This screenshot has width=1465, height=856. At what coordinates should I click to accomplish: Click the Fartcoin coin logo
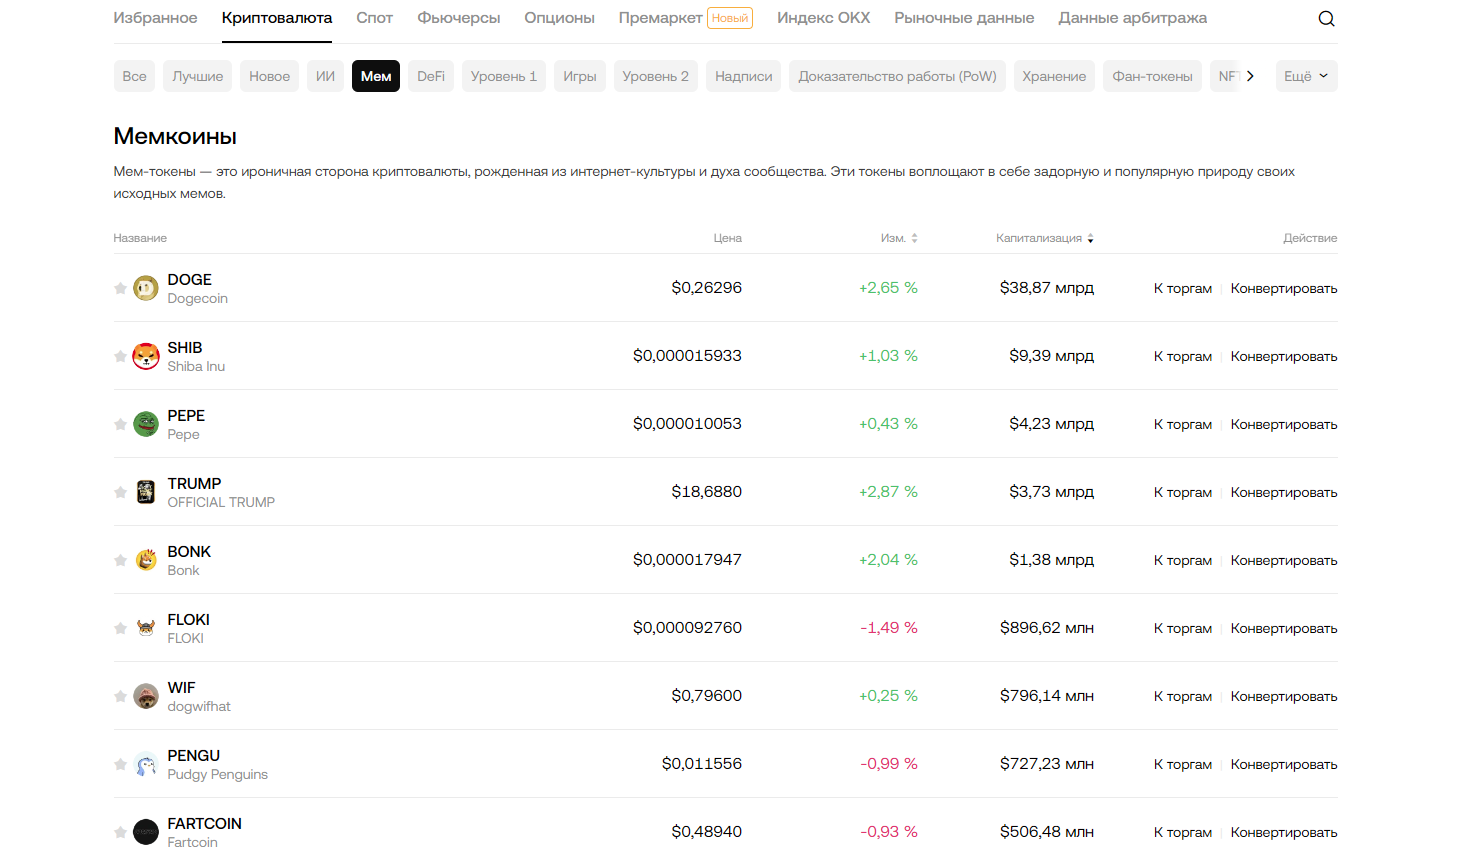click(146, 832)
